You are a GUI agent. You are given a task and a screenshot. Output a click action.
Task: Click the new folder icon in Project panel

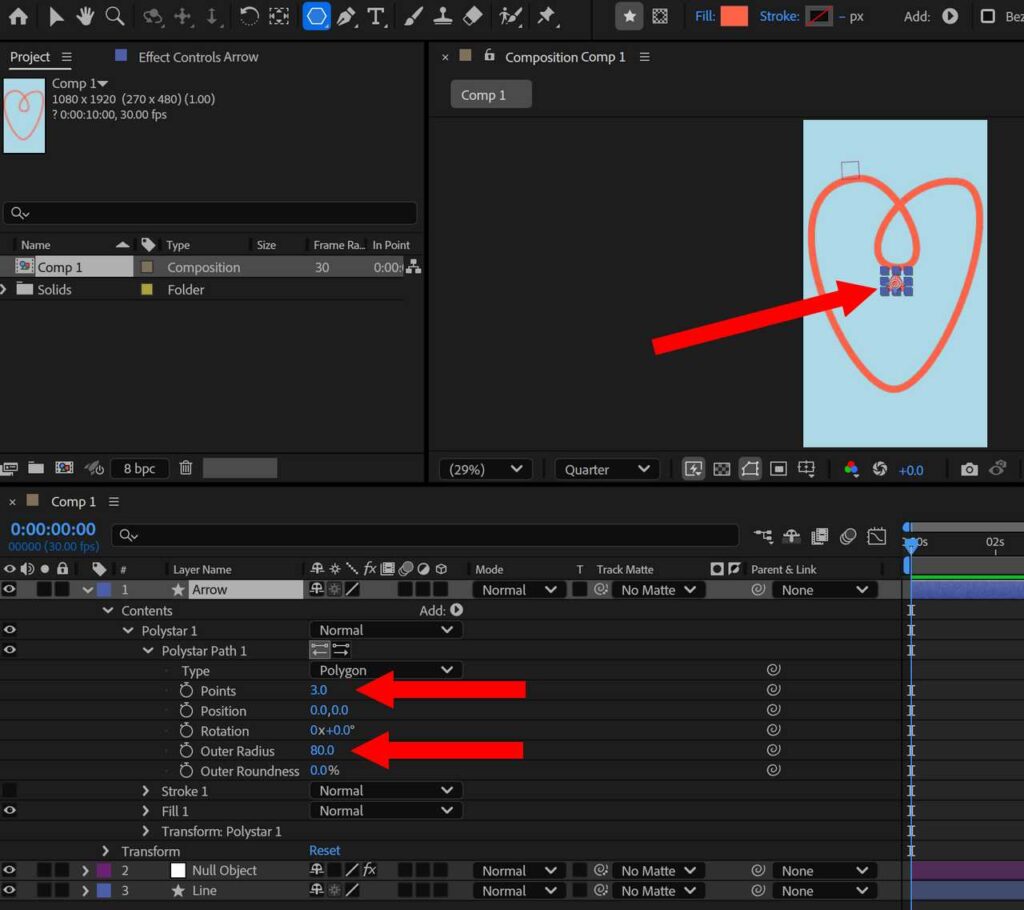pyautogui.click(x=36, y=468)
